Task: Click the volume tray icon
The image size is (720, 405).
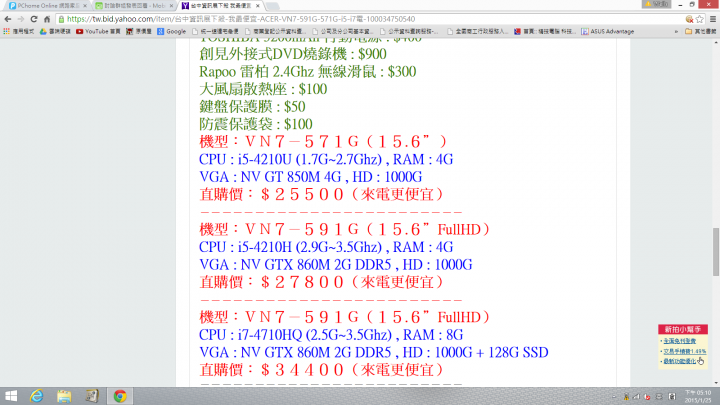Action: [647, 396]
